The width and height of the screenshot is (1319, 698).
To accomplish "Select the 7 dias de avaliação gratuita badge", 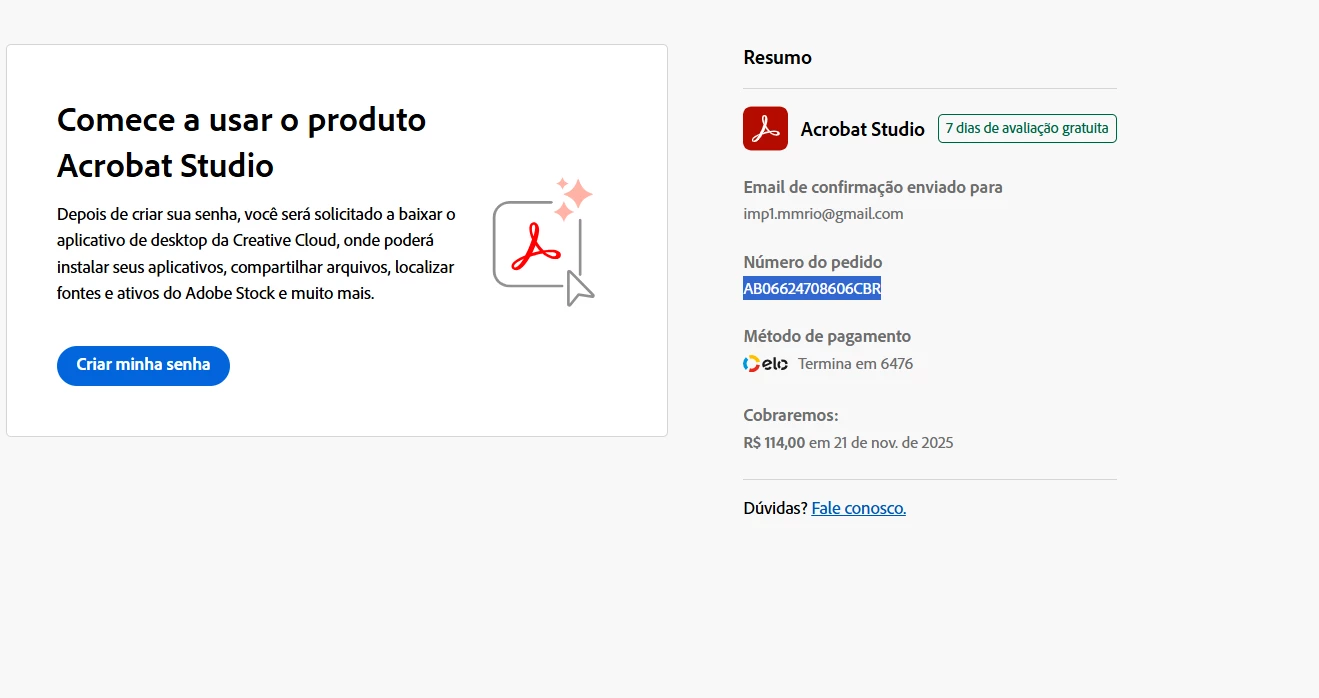I will coord(1027,129).
